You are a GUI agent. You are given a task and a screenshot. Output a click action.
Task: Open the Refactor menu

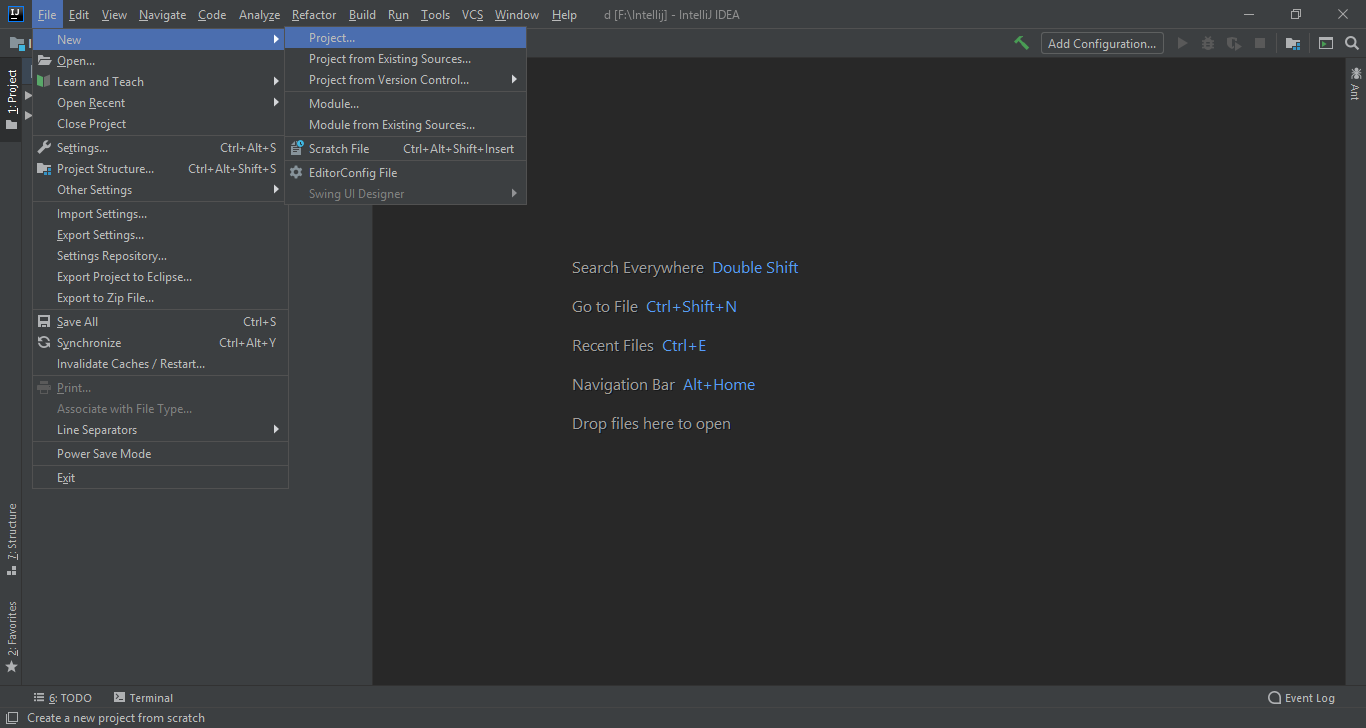coord(314,15)
